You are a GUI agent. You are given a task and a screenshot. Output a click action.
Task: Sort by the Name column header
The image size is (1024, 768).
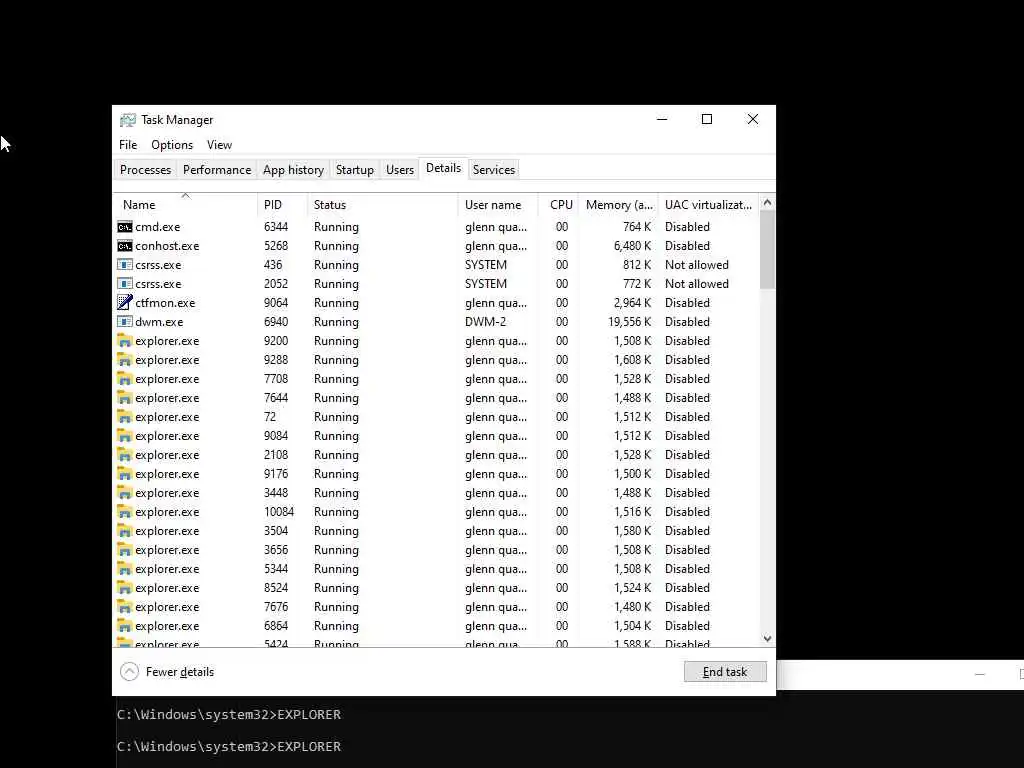tap(185, 204)
